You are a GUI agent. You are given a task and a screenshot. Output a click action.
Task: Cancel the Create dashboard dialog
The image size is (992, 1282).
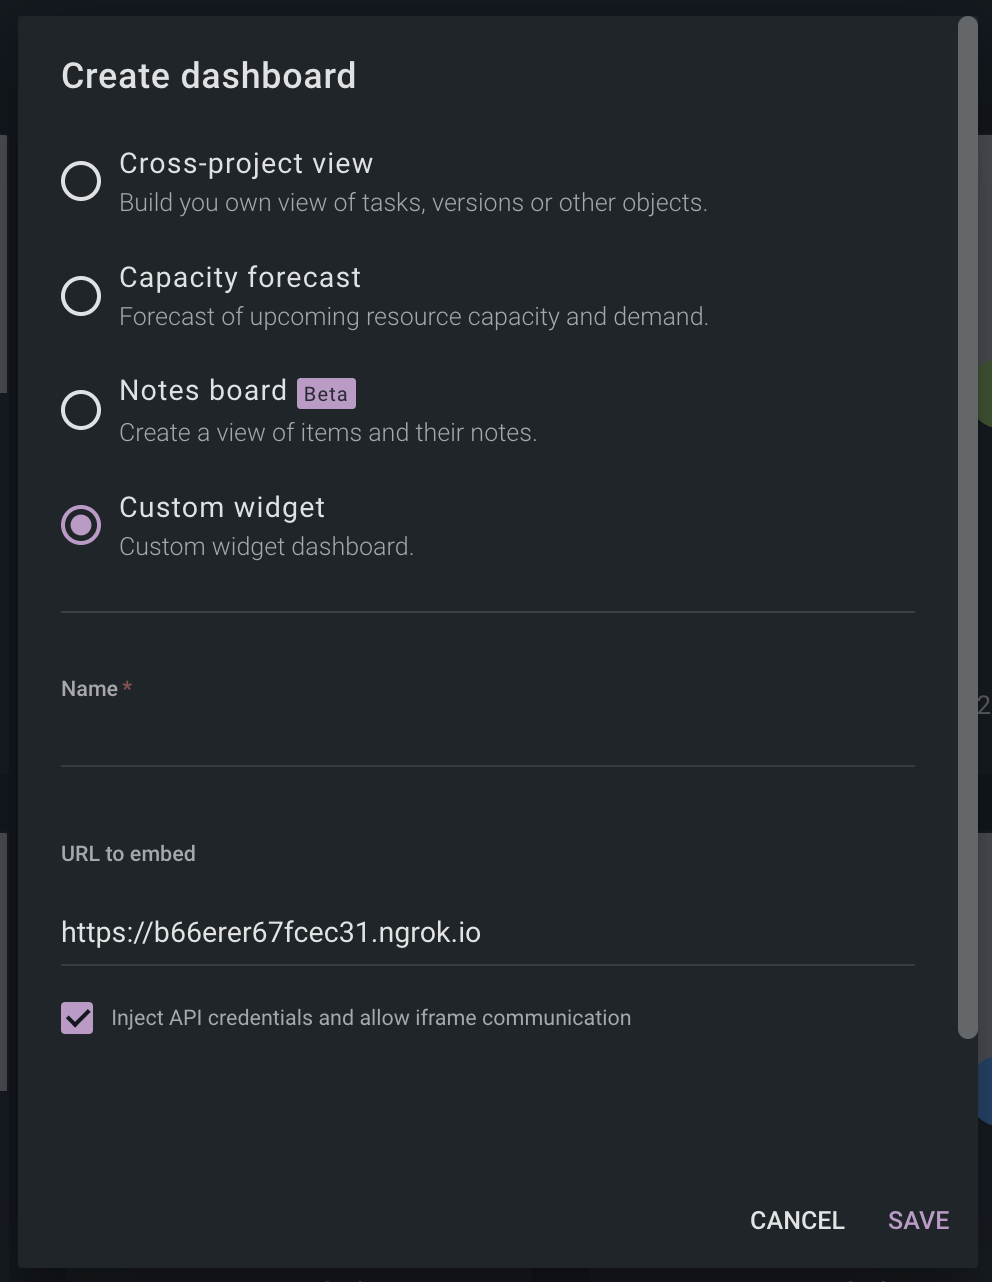click(797, 1220)
